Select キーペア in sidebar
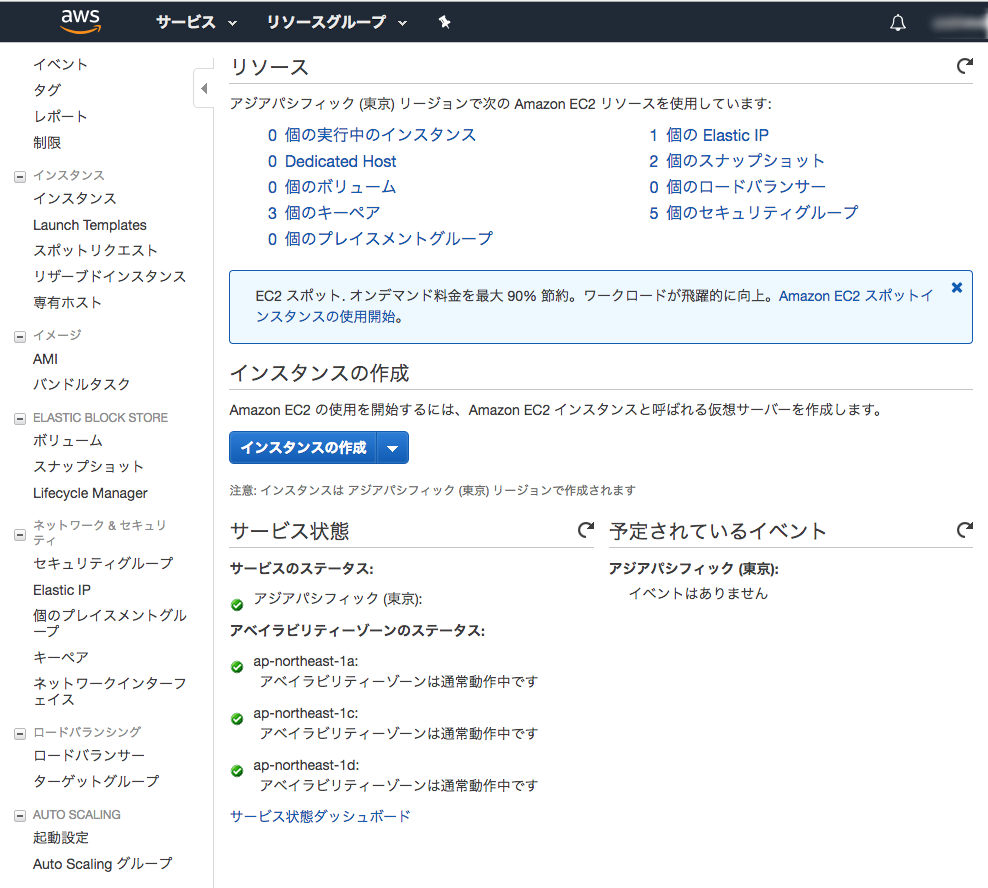This screenshot has width=988, height=888. [60, 658]
